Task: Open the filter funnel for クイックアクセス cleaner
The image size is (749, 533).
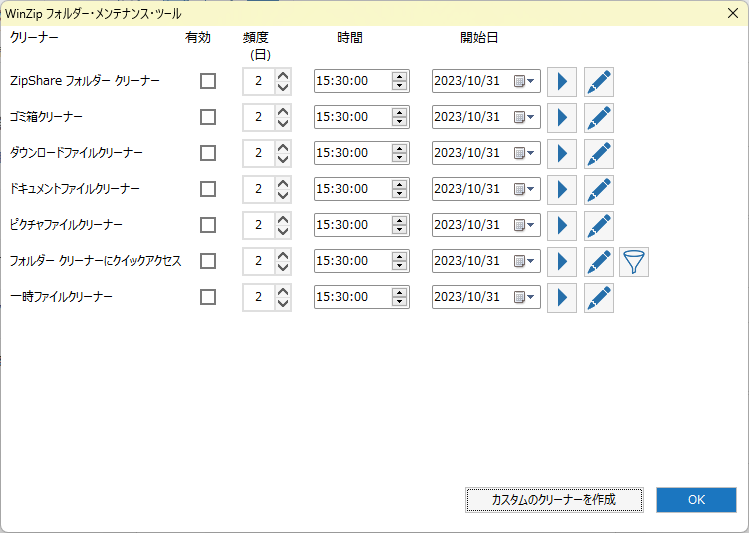Action: tap(634, 262)
